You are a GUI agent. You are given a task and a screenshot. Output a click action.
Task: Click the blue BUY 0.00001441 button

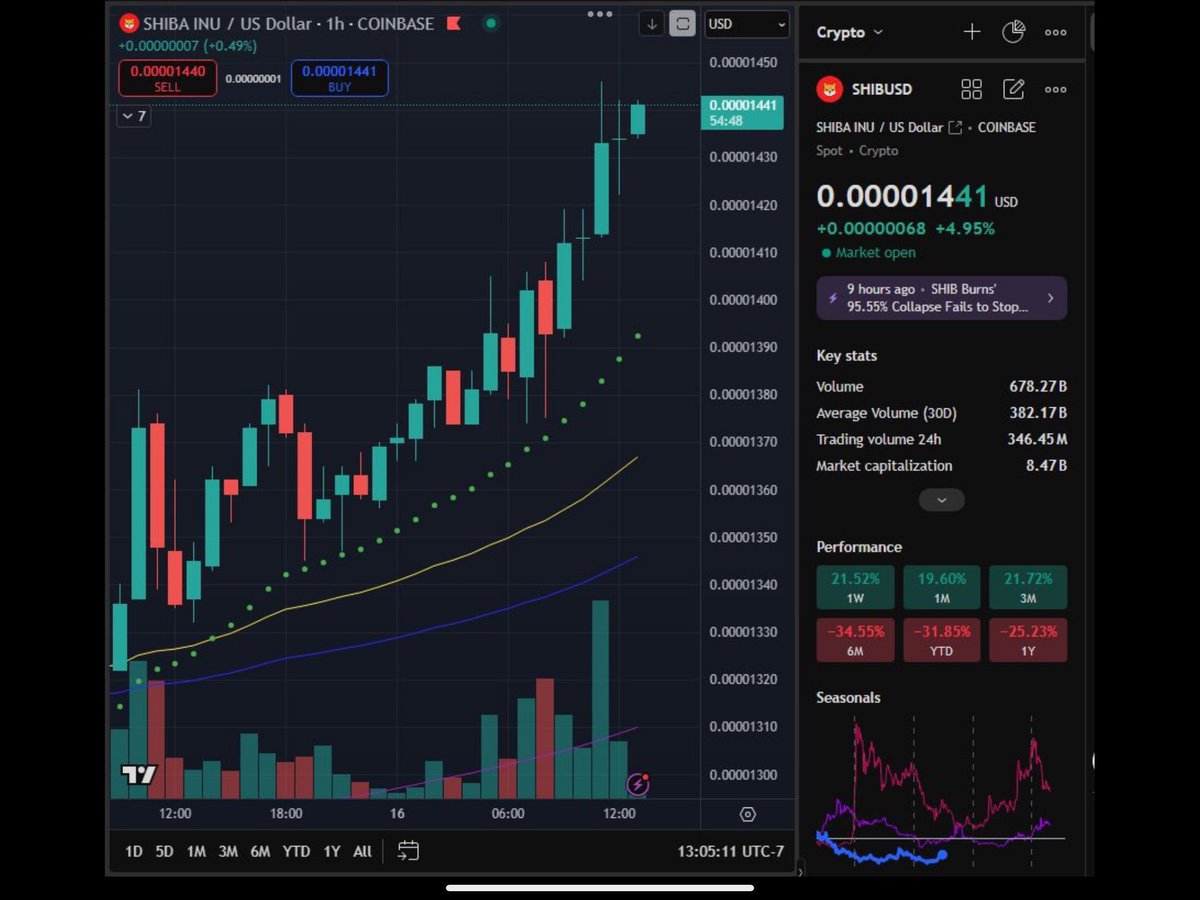tap(340, 78)
